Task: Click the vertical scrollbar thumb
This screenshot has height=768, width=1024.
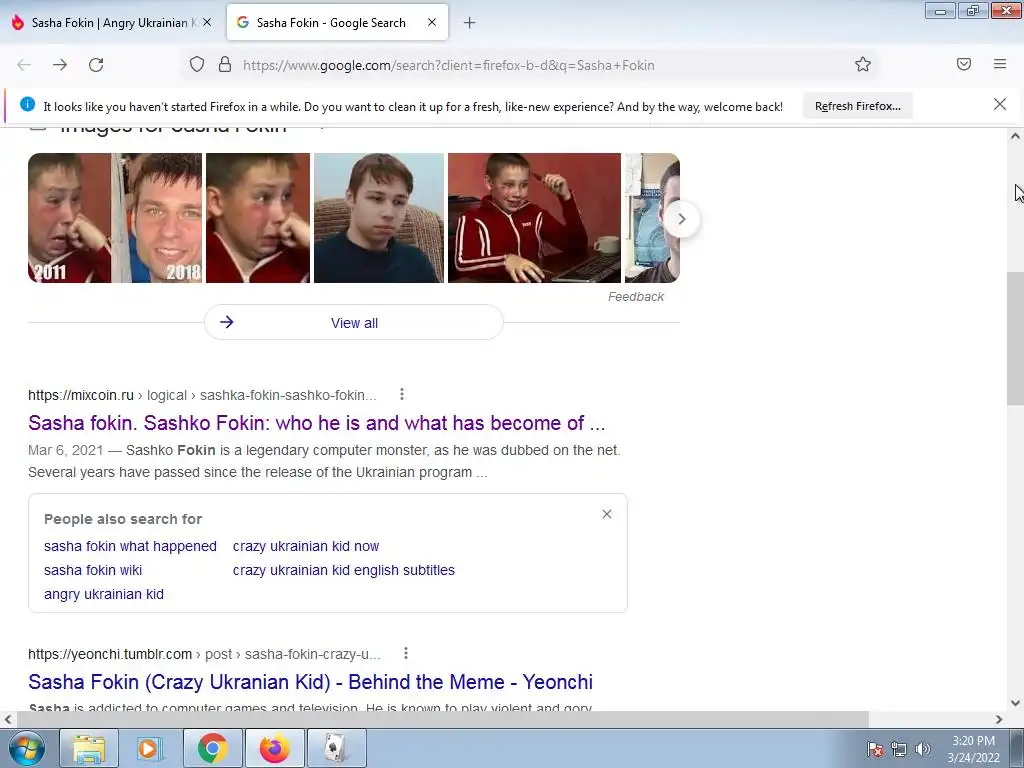Action: (1015, 338)
